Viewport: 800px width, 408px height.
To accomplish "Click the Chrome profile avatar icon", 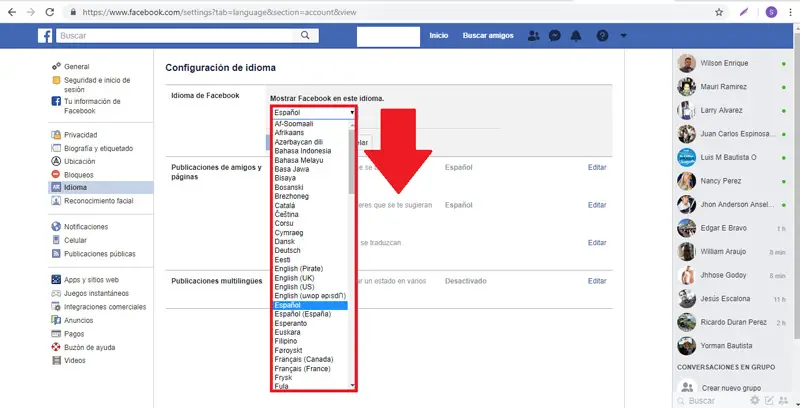I will [771, 12].
